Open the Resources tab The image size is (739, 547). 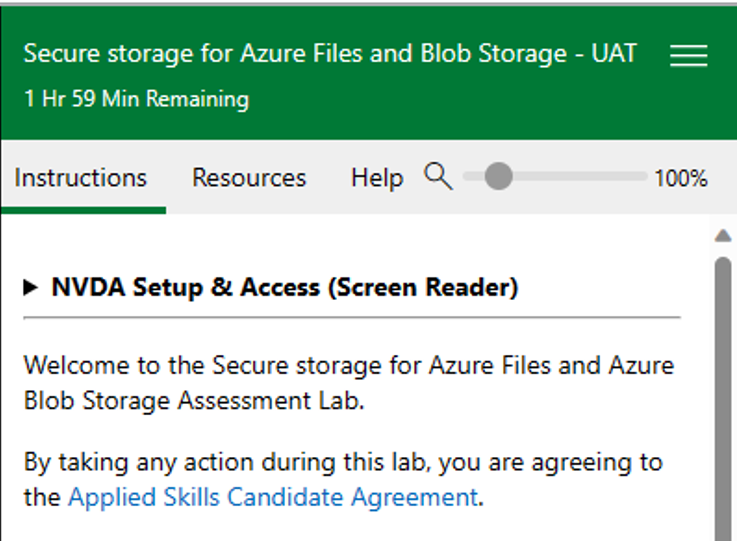pyautogui.click(x=249, y=178)
